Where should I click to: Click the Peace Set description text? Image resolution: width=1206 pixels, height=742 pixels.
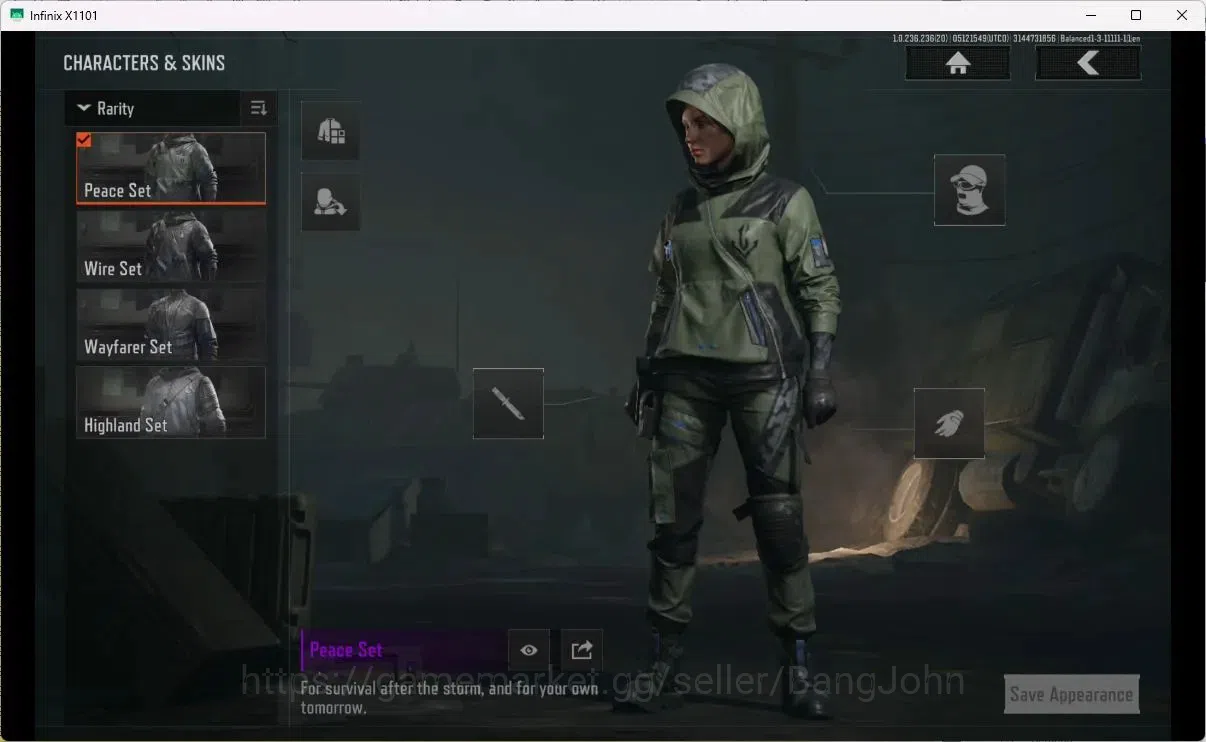pyautogui.click(x=450, y=698)
